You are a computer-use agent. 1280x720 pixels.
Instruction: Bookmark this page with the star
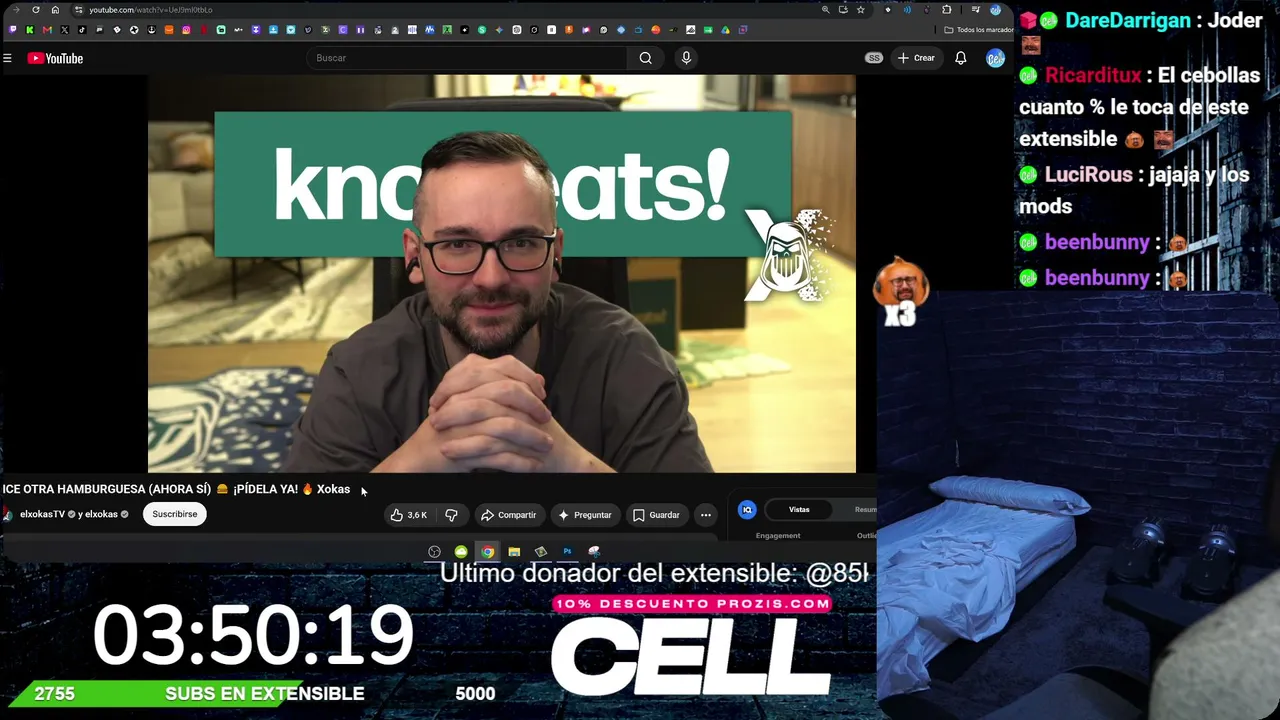(860, 10)
